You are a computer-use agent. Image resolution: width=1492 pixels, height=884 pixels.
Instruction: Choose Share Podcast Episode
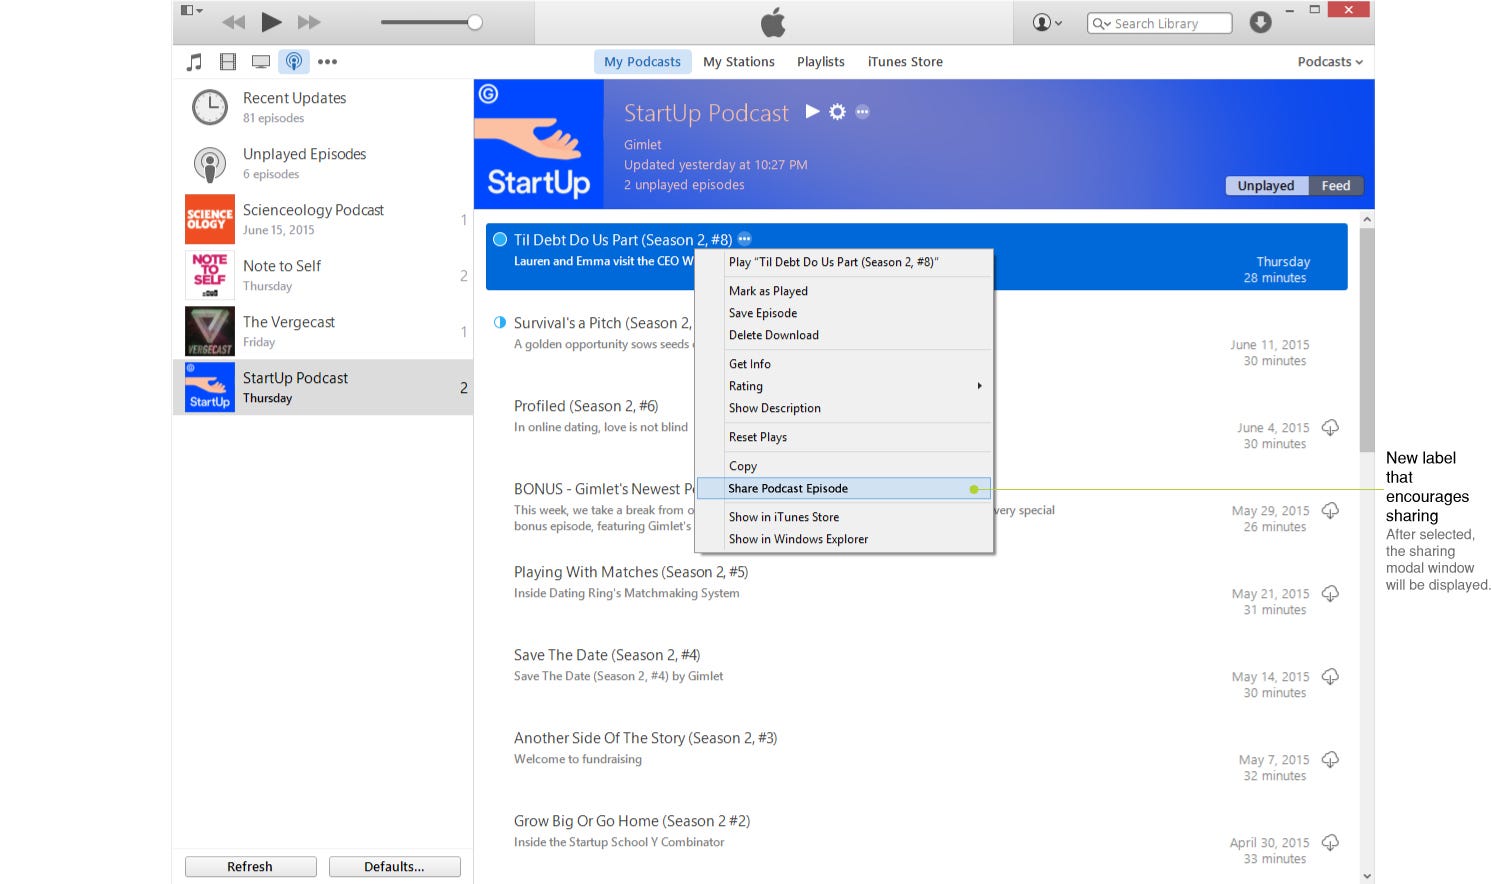tap(844, 488)
